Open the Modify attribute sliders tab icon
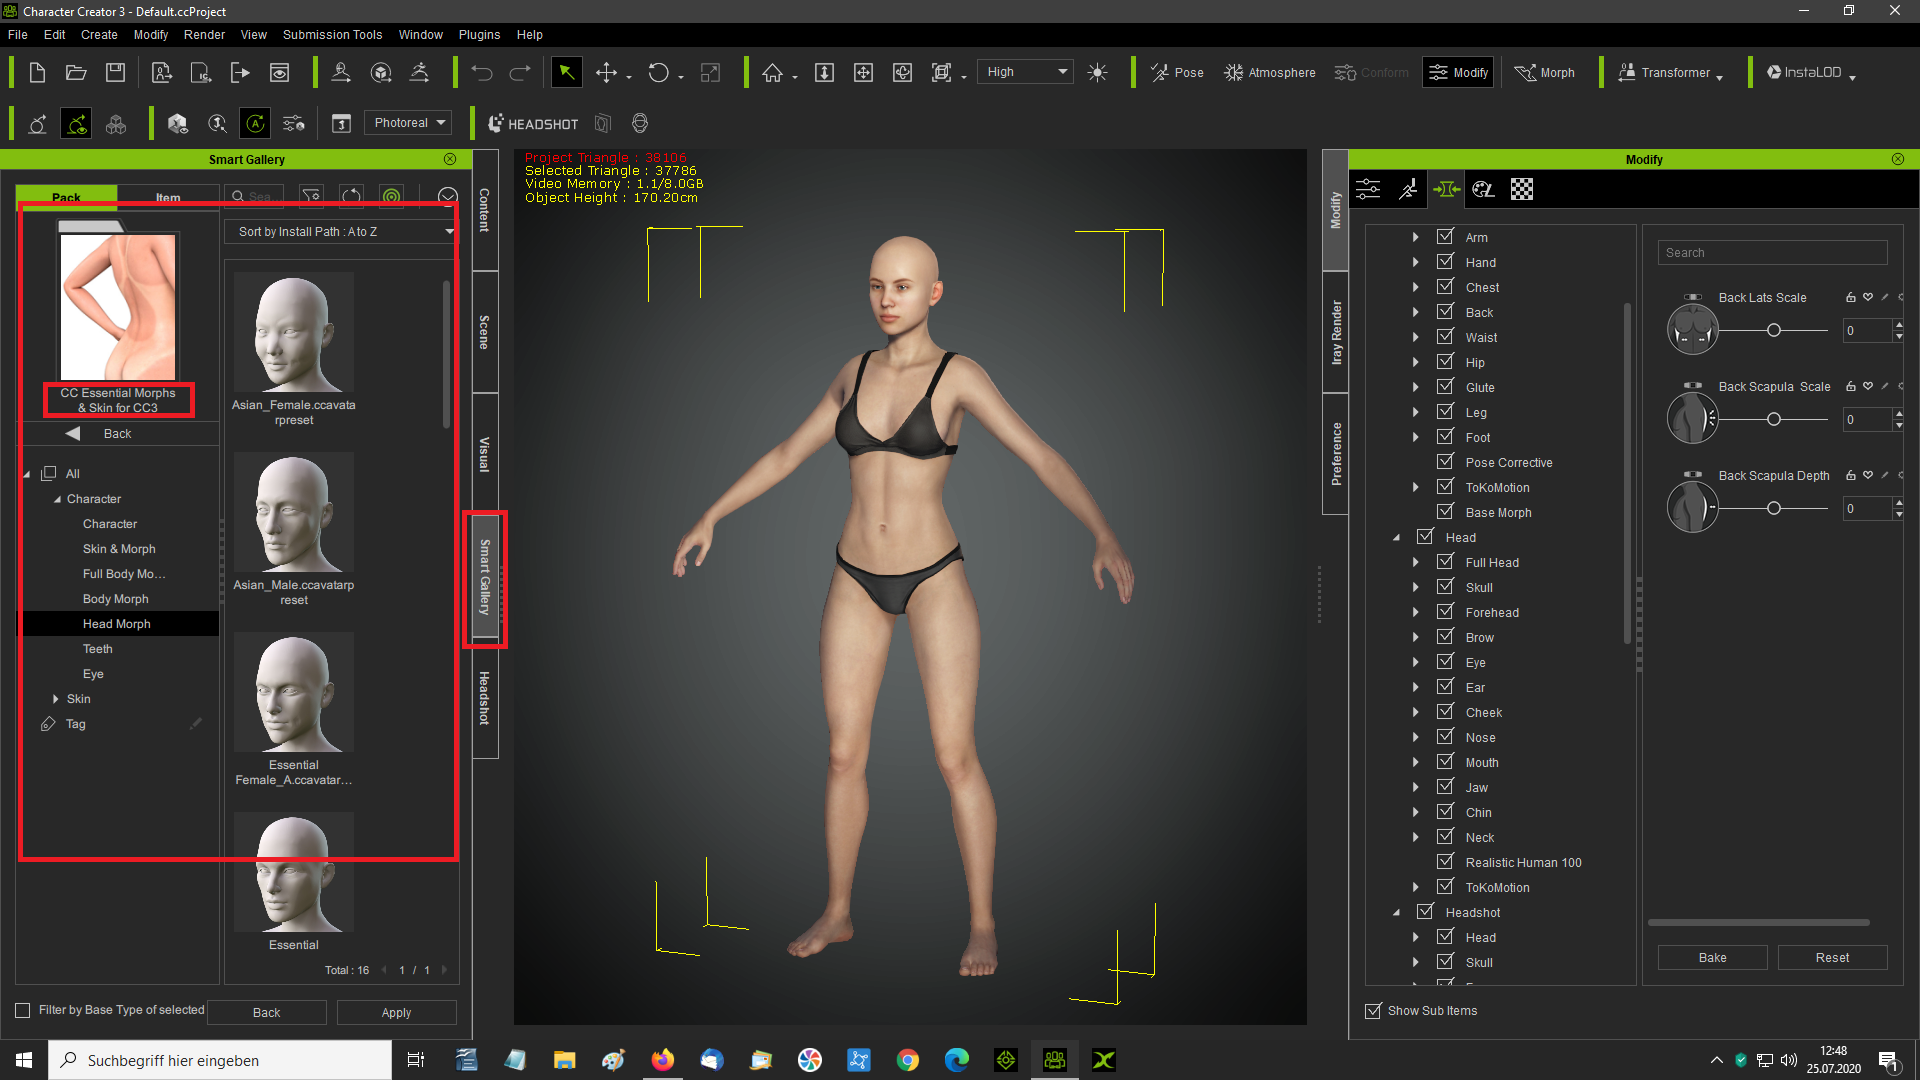The height and width of the screenshot is (1080, 1920). (x=1368, y=189)
